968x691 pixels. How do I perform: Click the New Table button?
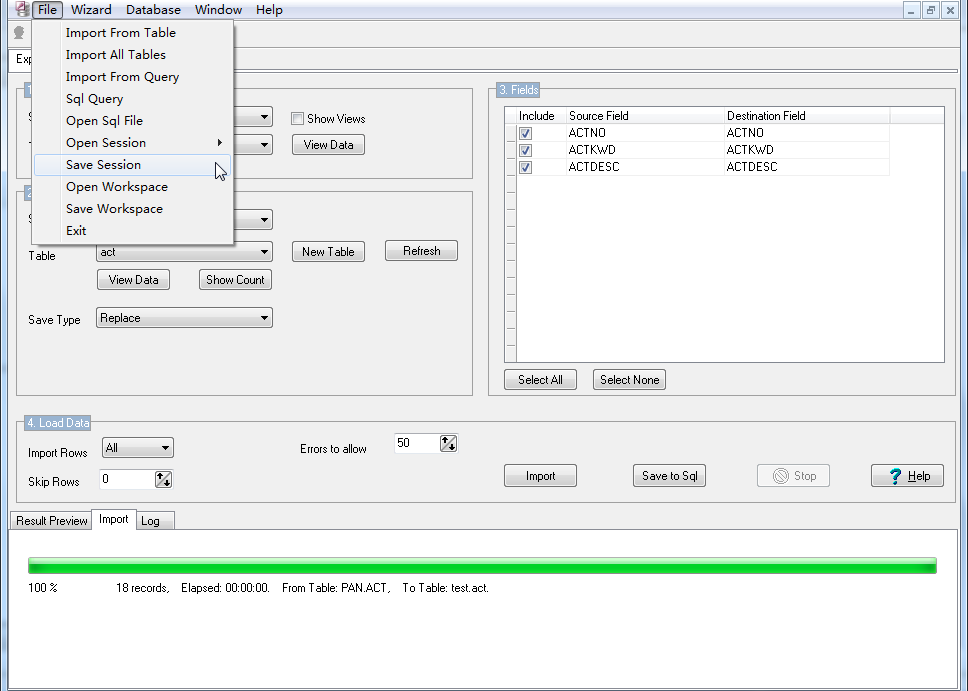328,251
